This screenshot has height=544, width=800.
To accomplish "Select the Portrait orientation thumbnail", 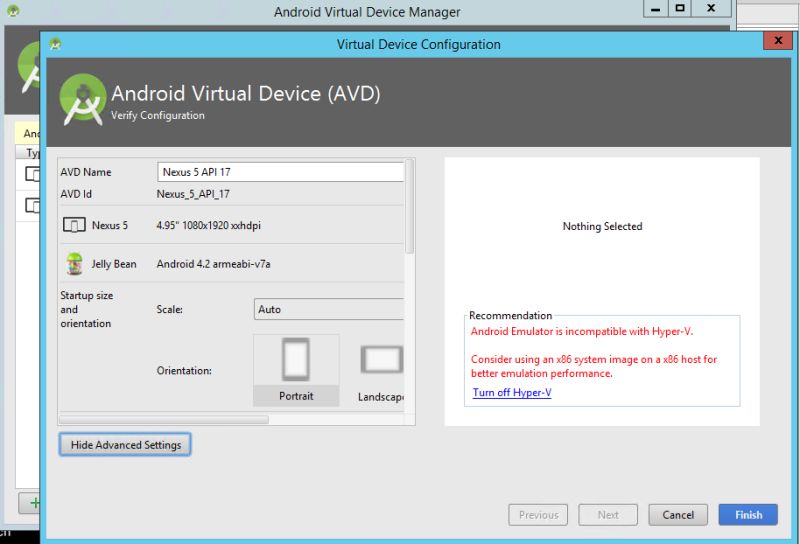I will point(296,370).
